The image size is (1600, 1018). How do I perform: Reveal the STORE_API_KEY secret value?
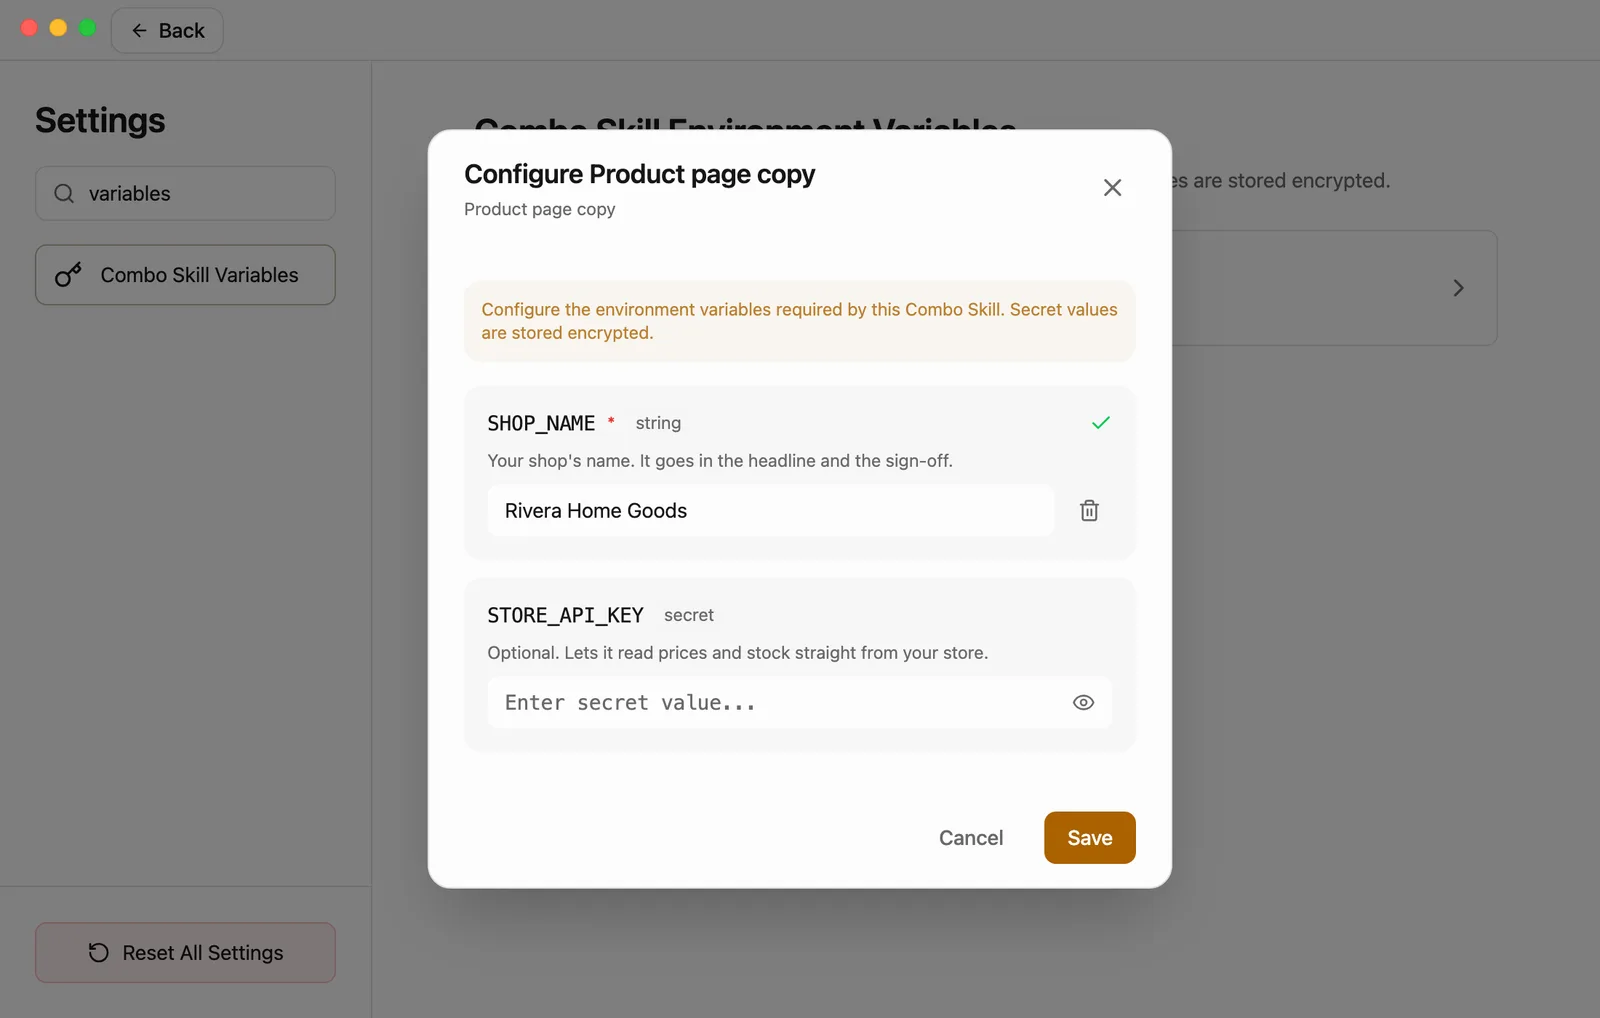click(1083, 703)
